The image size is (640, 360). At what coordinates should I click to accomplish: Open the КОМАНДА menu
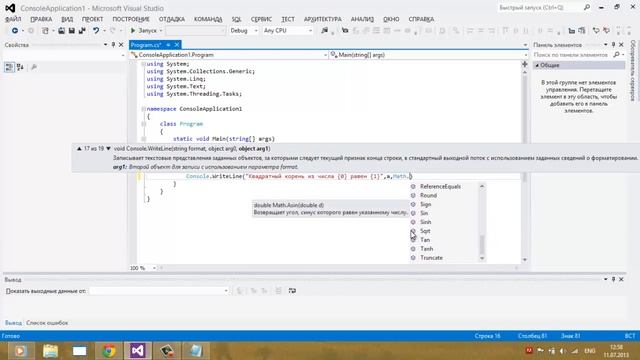pos(208,19)
